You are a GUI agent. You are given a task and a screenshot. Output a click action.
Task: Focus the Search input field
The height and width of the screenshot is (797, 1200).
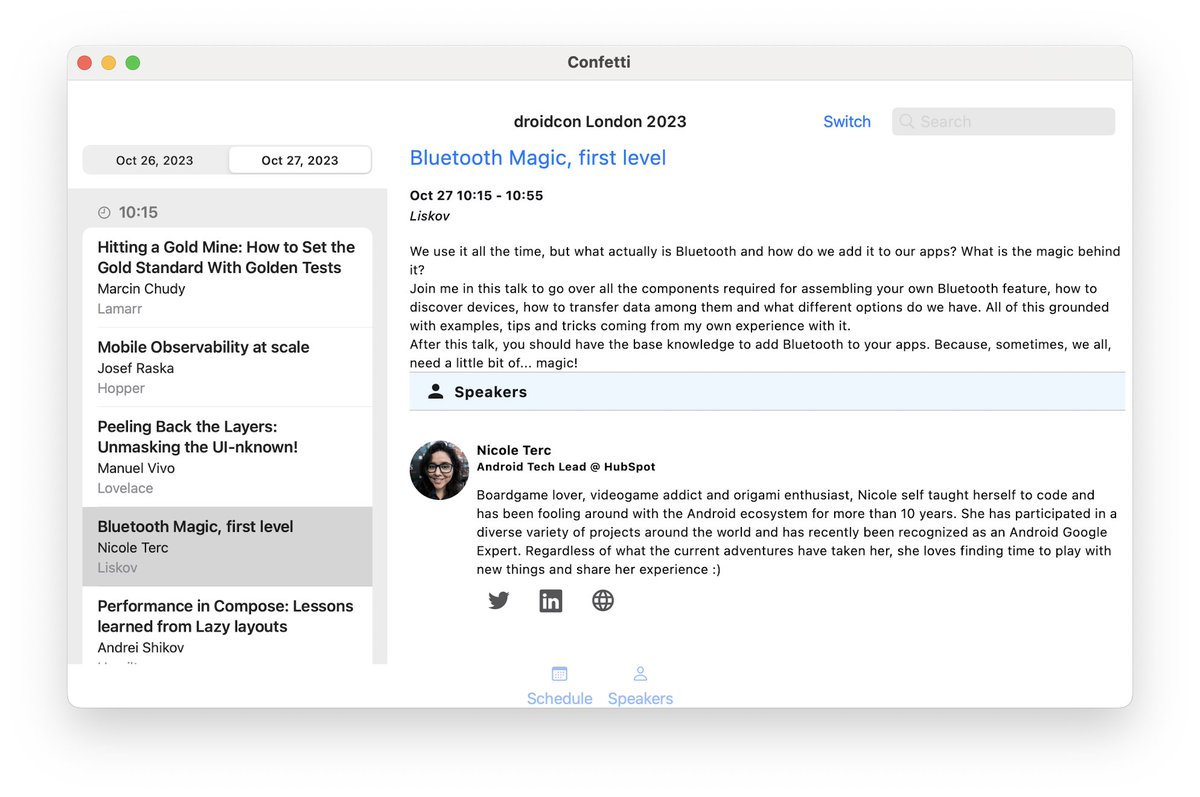pyautogui.click(x=1003, y=121)
